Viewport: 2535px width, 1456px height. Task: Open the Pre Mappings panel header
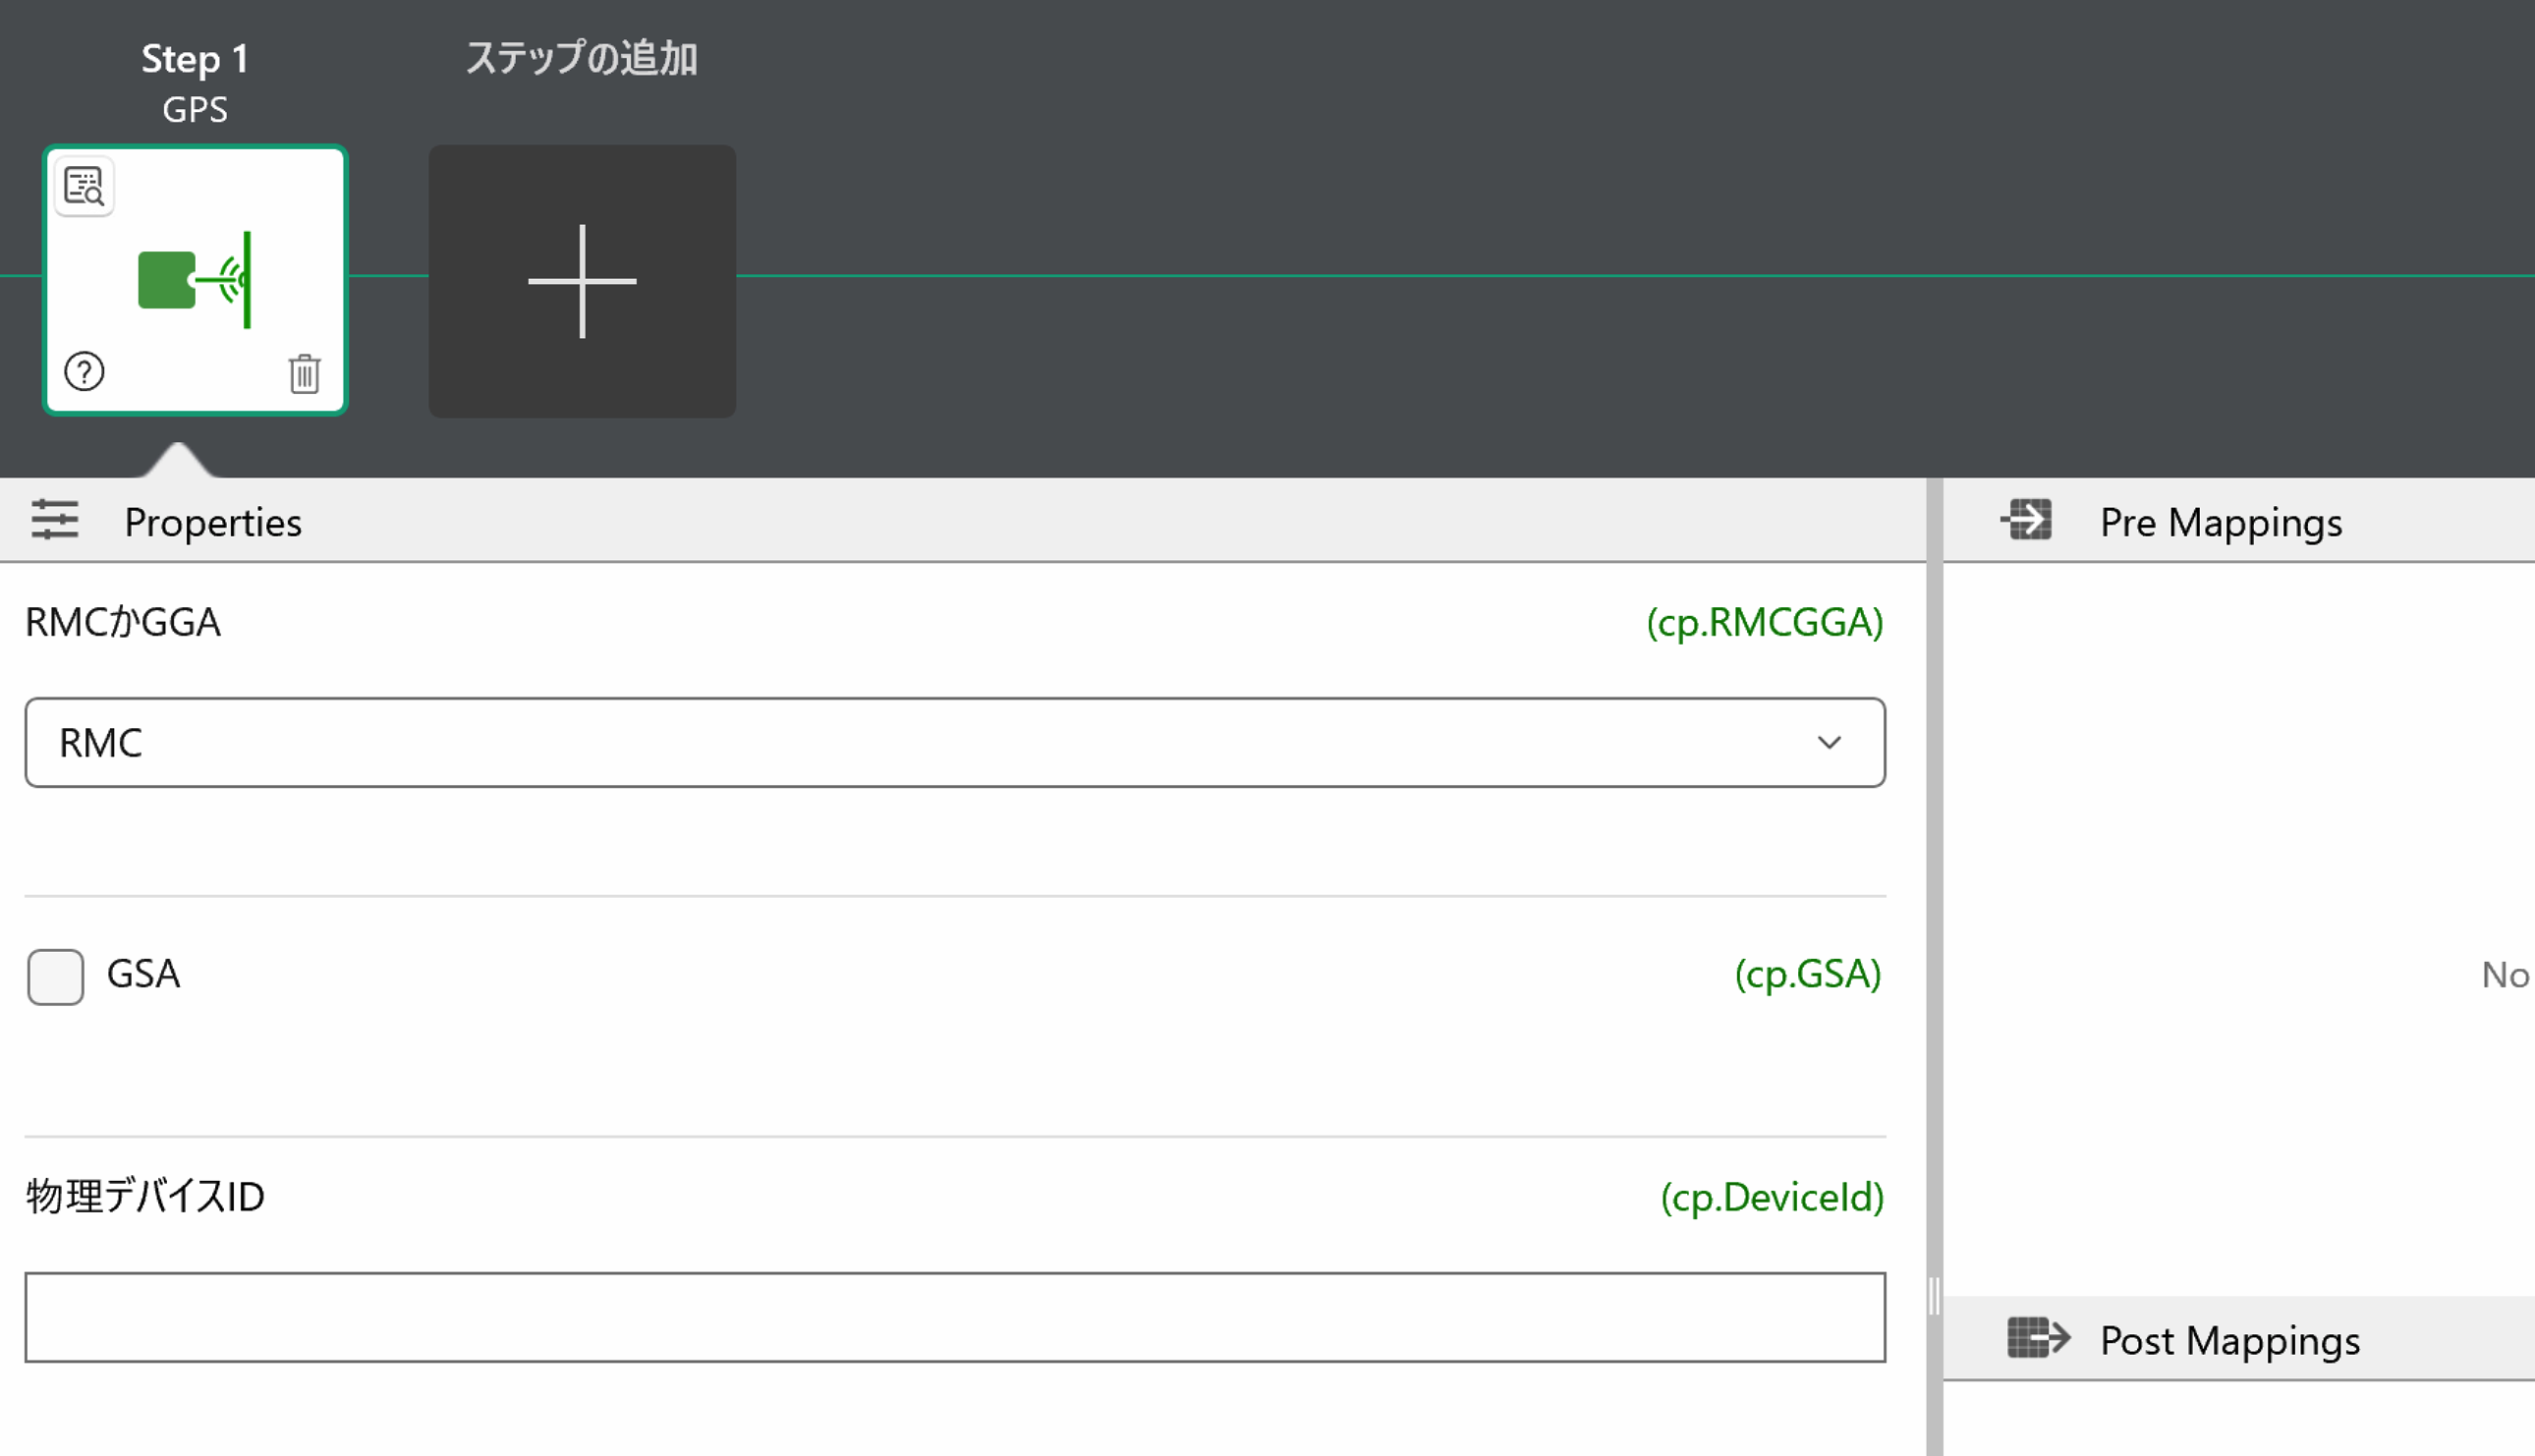pyautogui.click(x=2220, y=522)
